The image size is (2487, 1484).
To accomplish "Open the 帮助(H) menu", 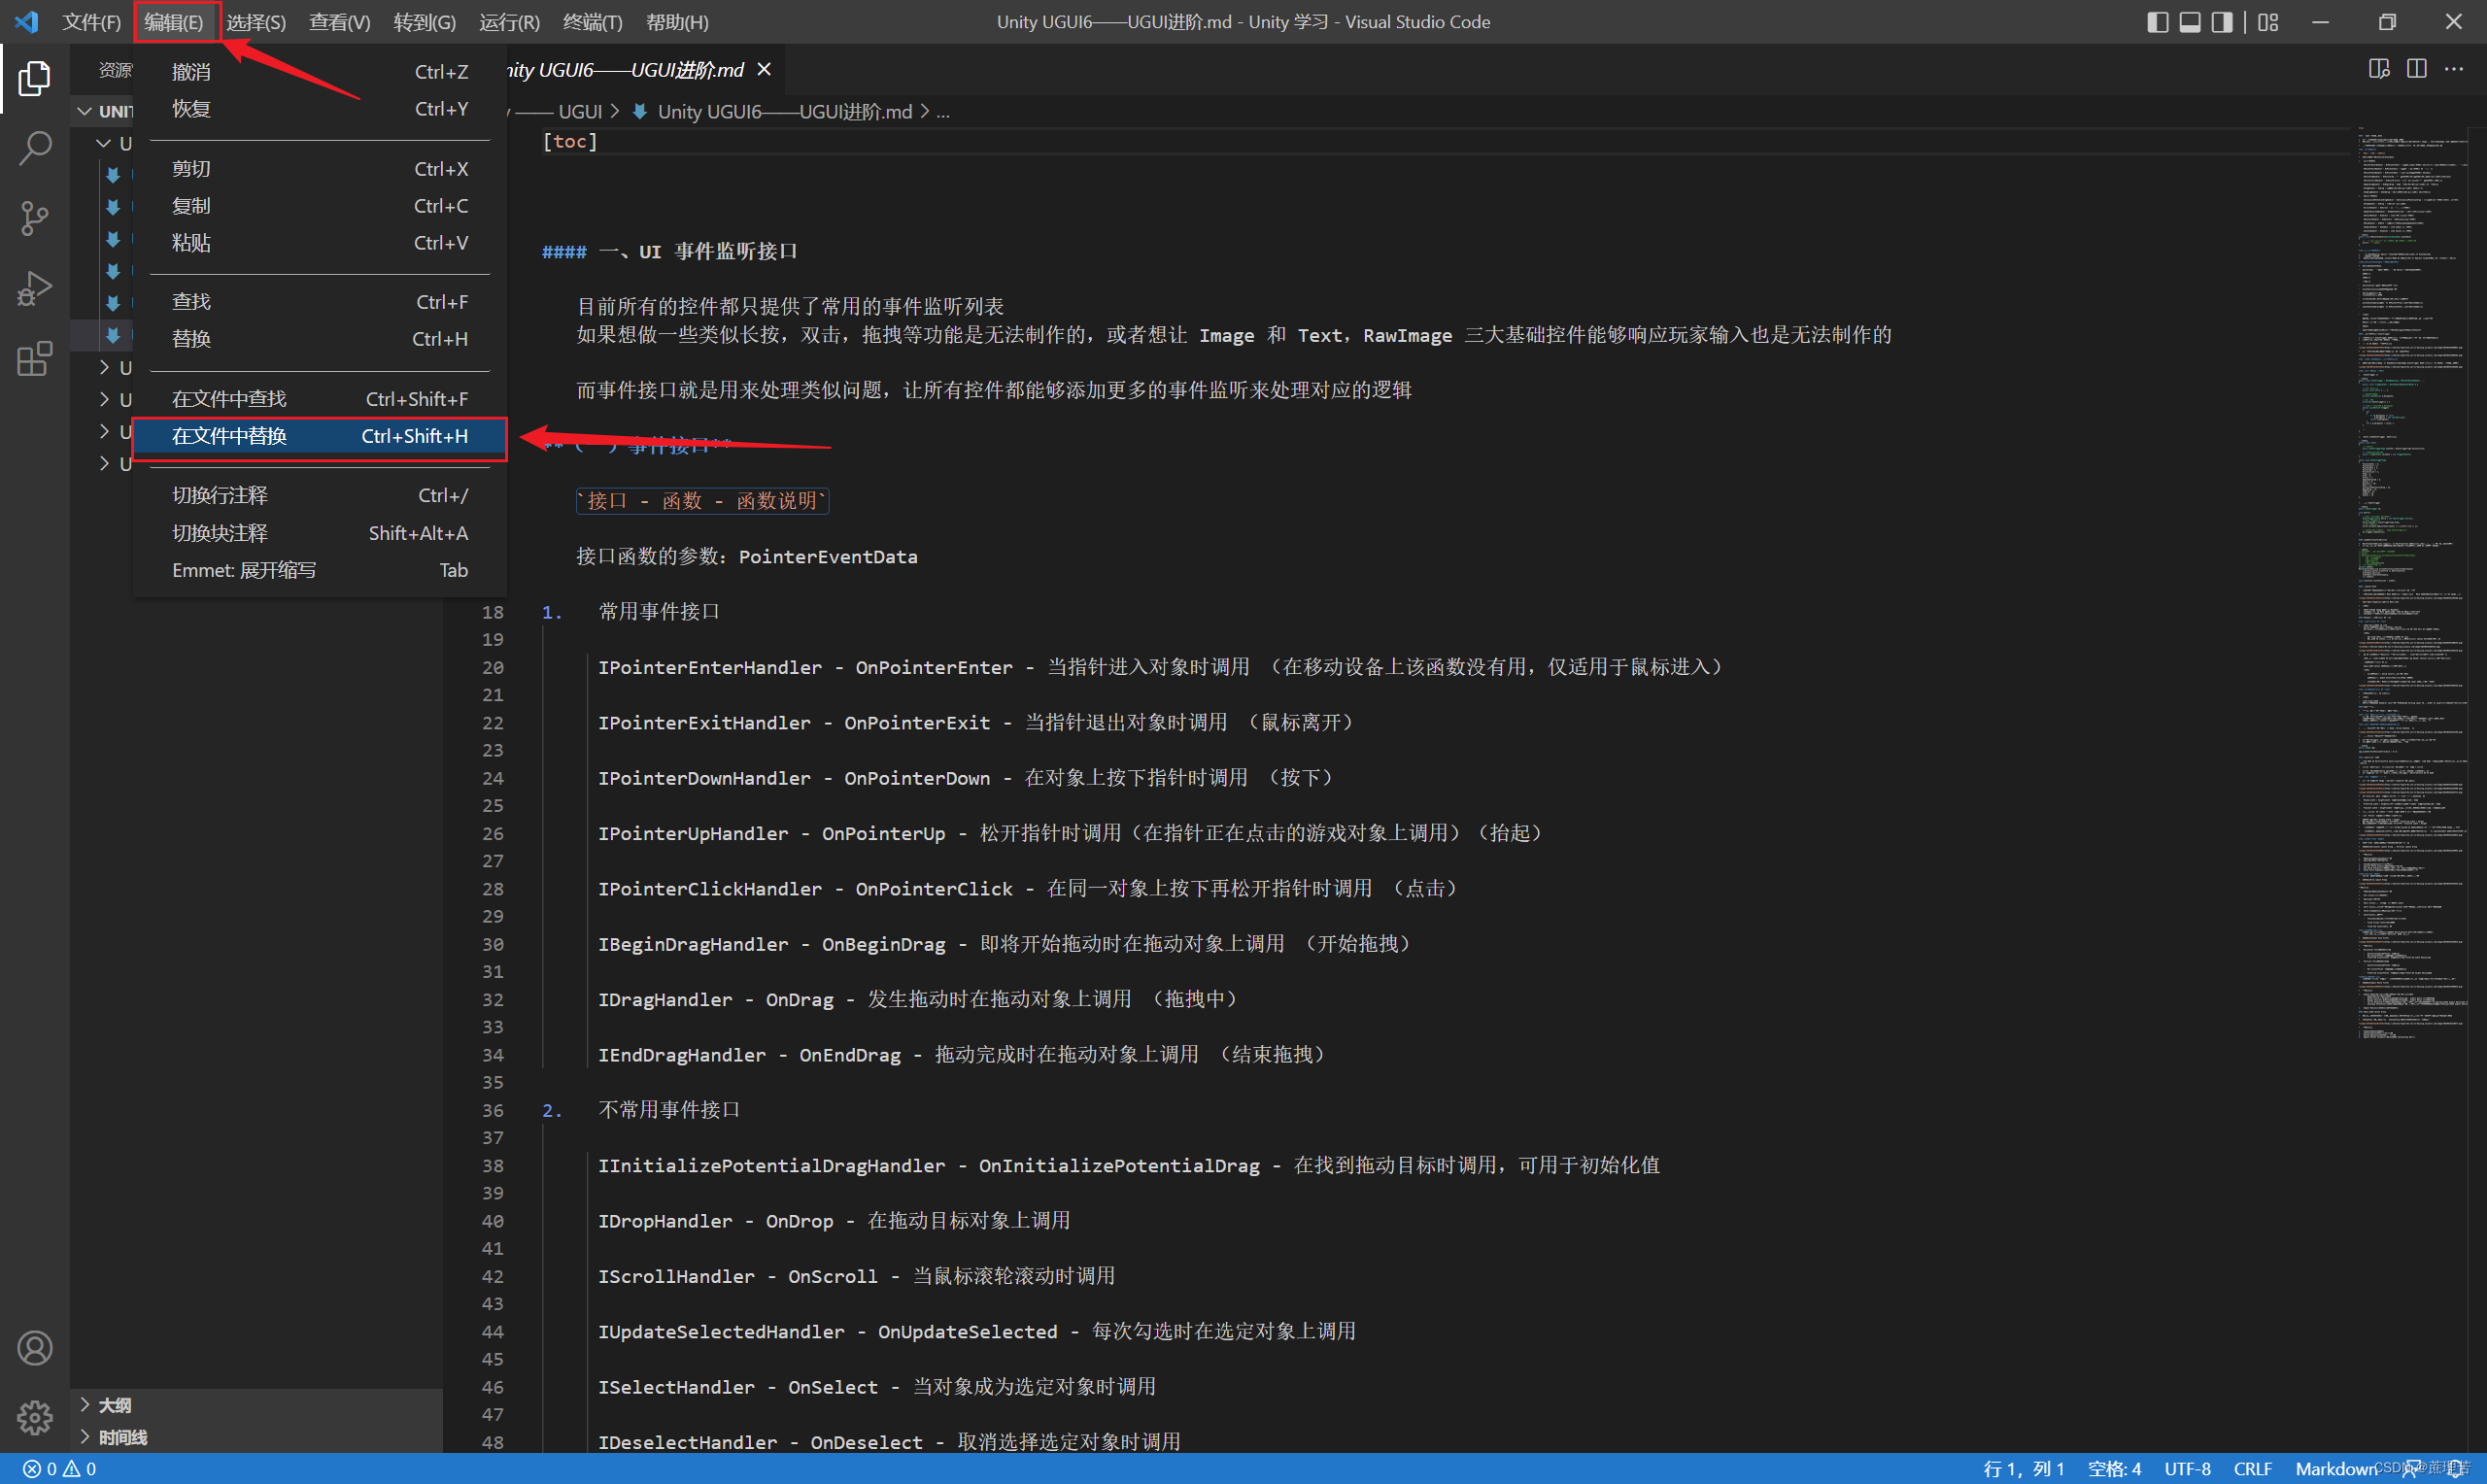I will point(677,22).
